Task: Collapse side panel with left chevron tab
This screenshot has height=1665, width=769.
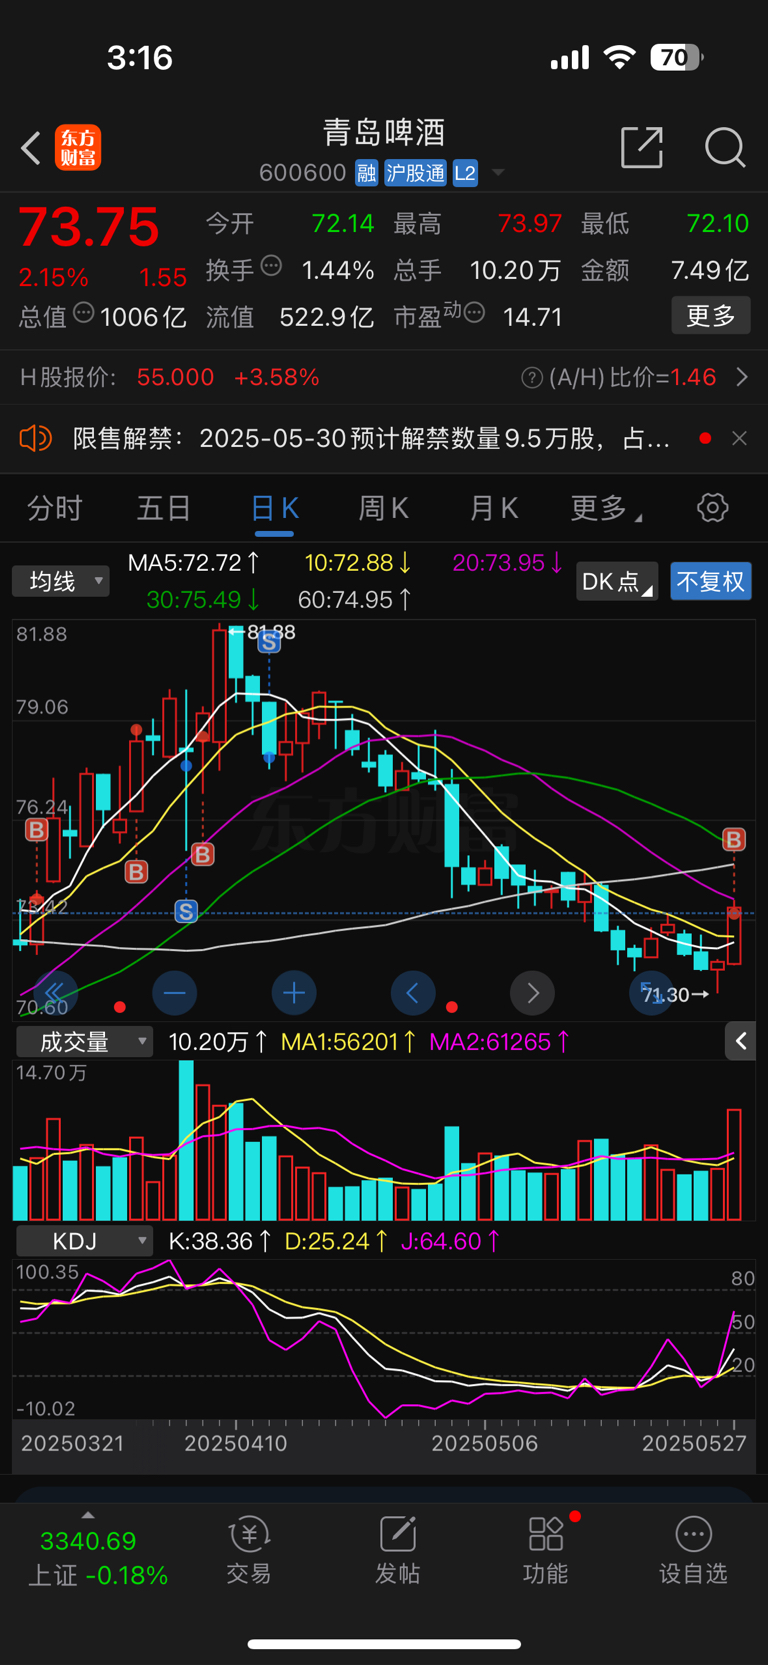Action: pyautogui.click(x=740, y=1042)
